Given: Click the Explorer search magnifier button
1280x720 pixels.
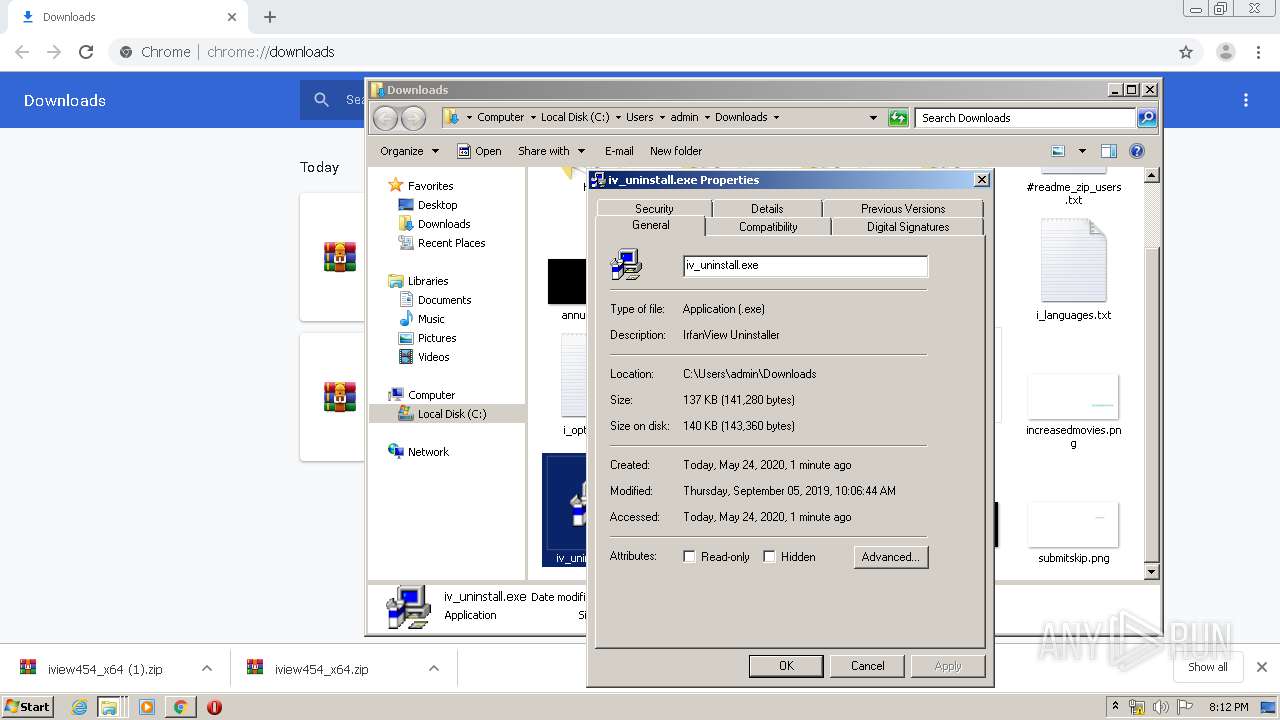Looking at the screenshot, I should coord(1147,118).
